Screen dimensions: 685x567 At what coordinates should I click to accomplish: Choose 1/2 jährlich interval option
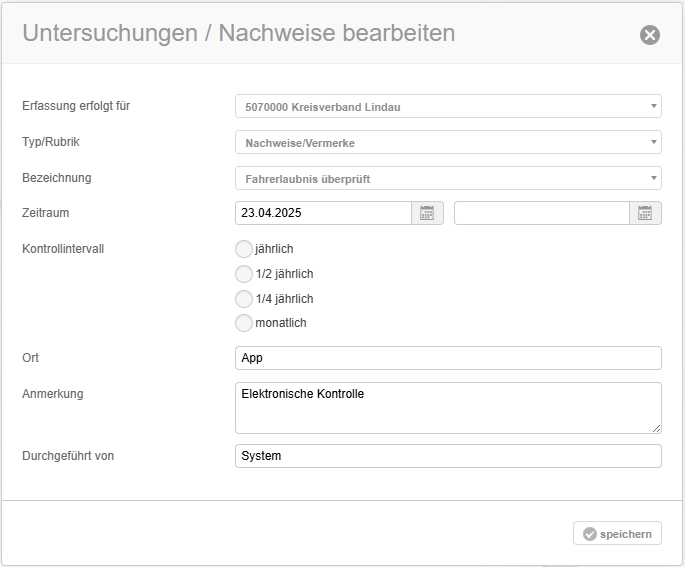tap(244, 274)
